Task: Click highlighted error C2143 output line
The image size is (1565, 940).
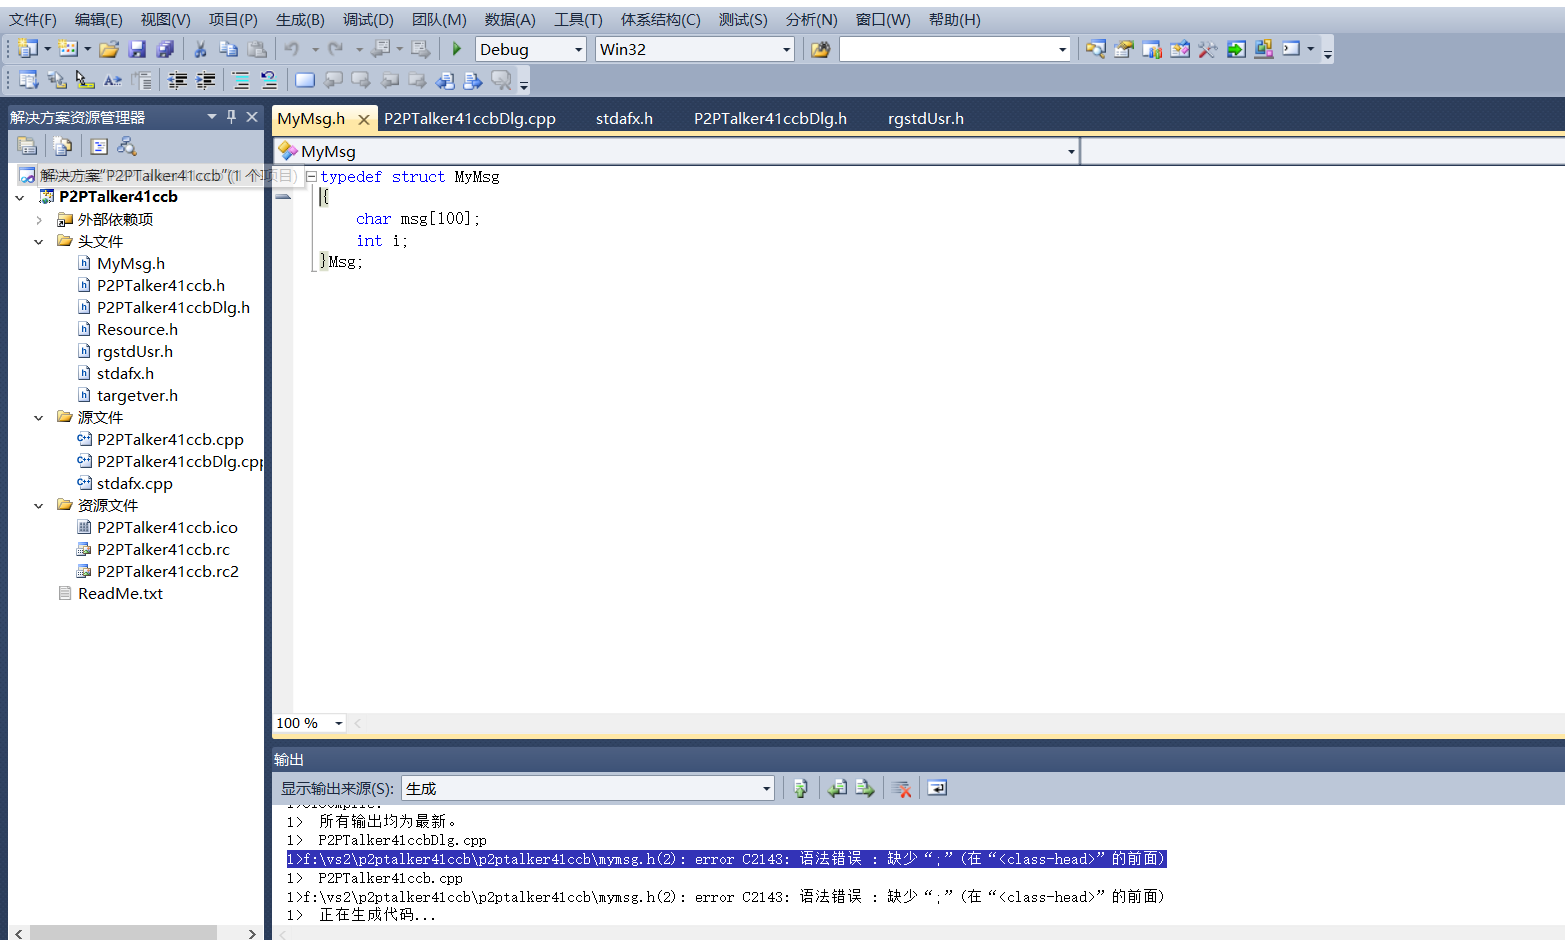Action: point(727,859)
